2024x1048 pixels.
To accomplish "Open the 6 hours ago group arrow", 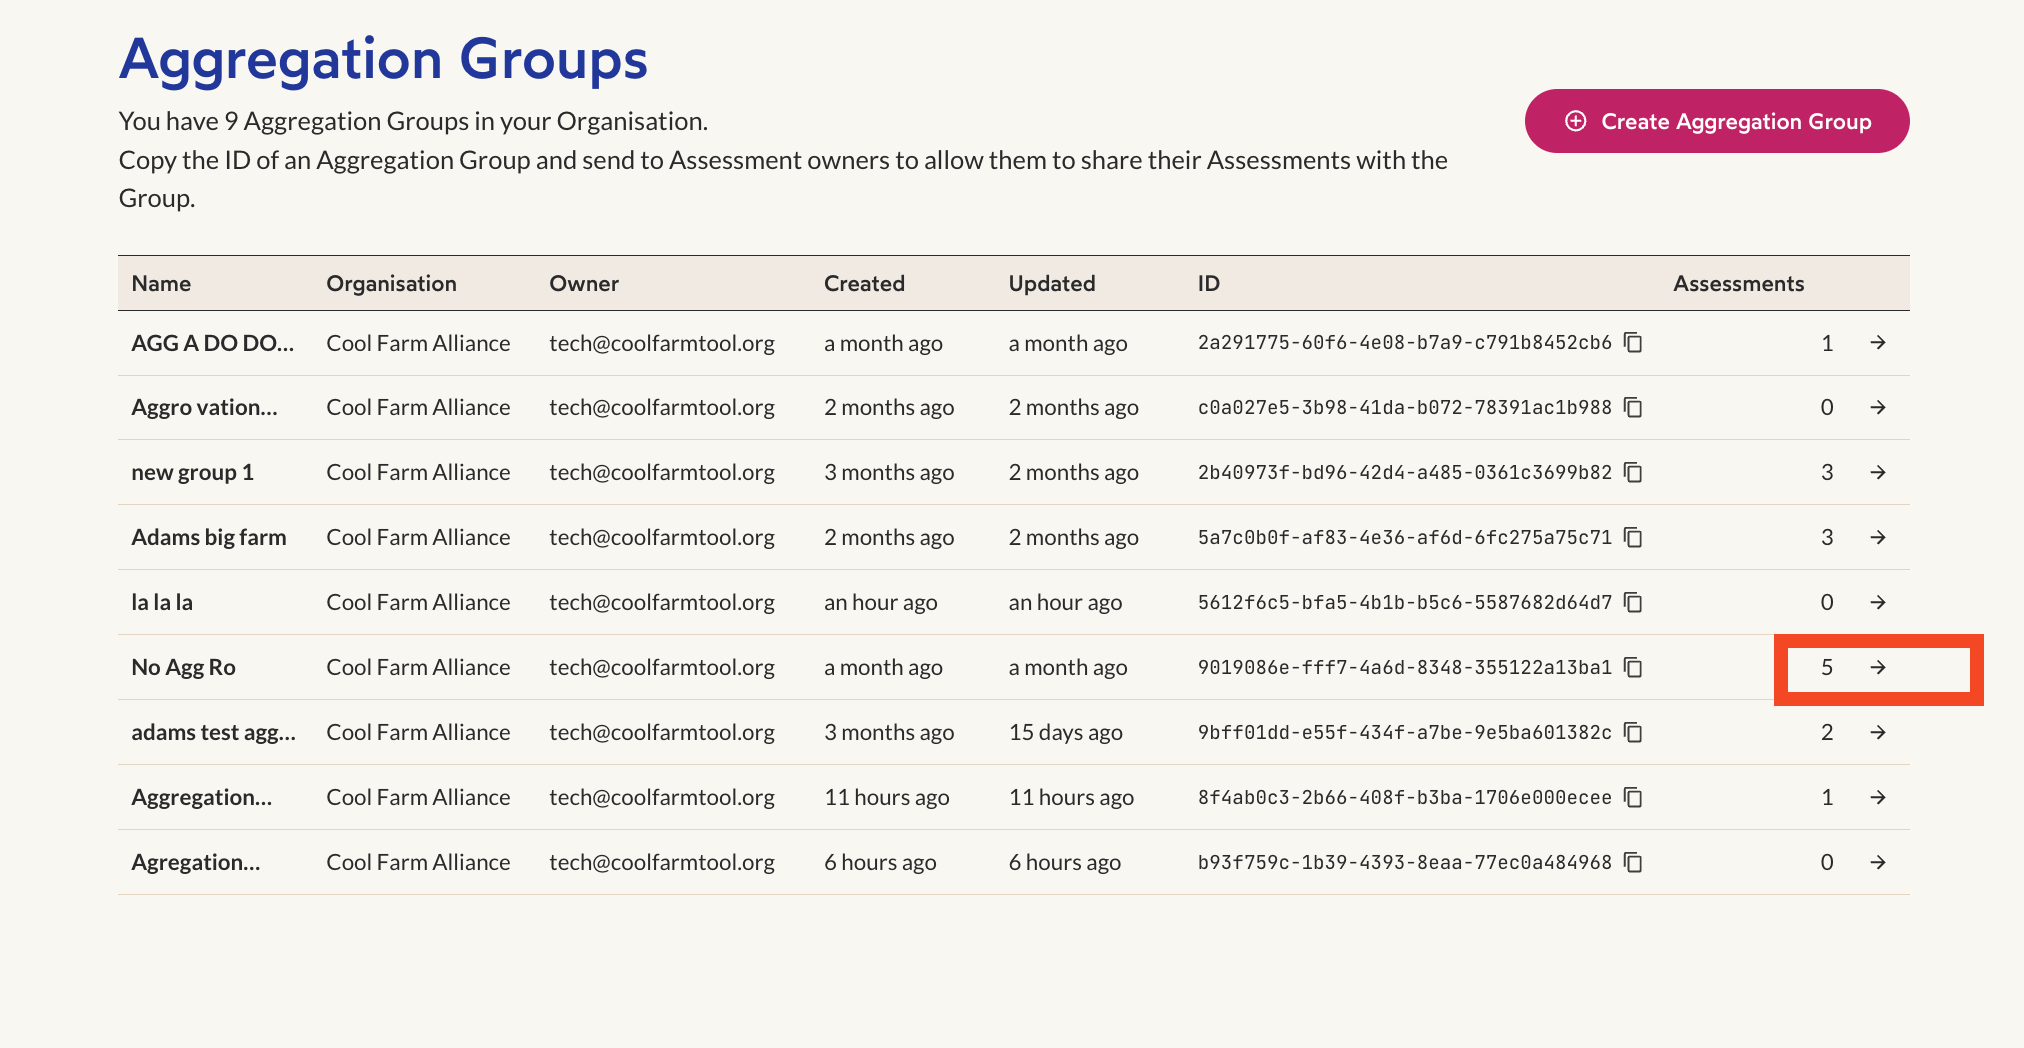I will click(1878, 862).
